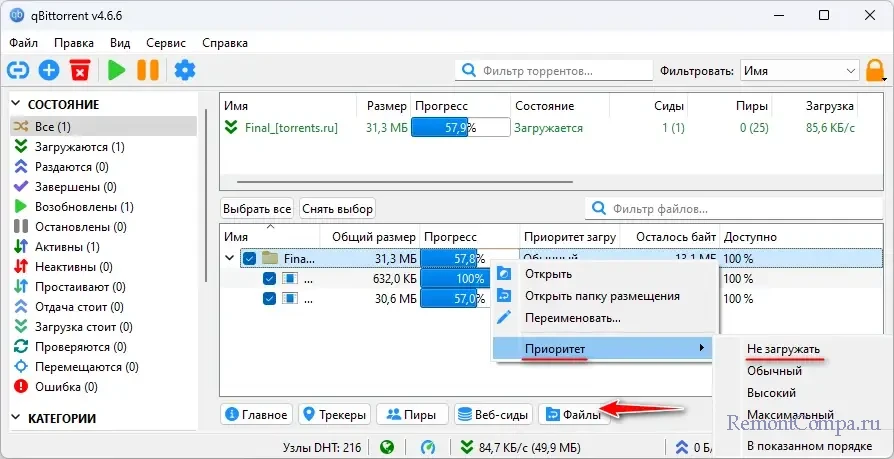The height and width of the screenshot is (459, 894).
Task: Uncheck the 632,0 KB file checkbox
Action: 269,279
